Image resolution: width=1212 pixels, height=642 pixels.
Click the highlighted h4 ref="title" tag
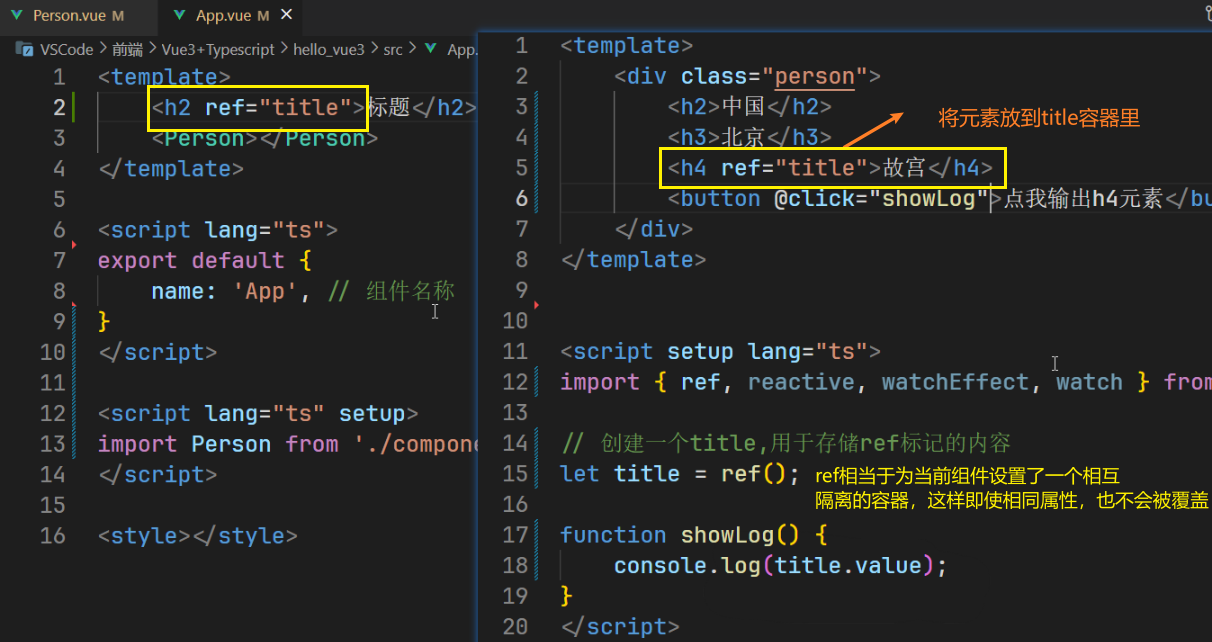coord(830,168)
